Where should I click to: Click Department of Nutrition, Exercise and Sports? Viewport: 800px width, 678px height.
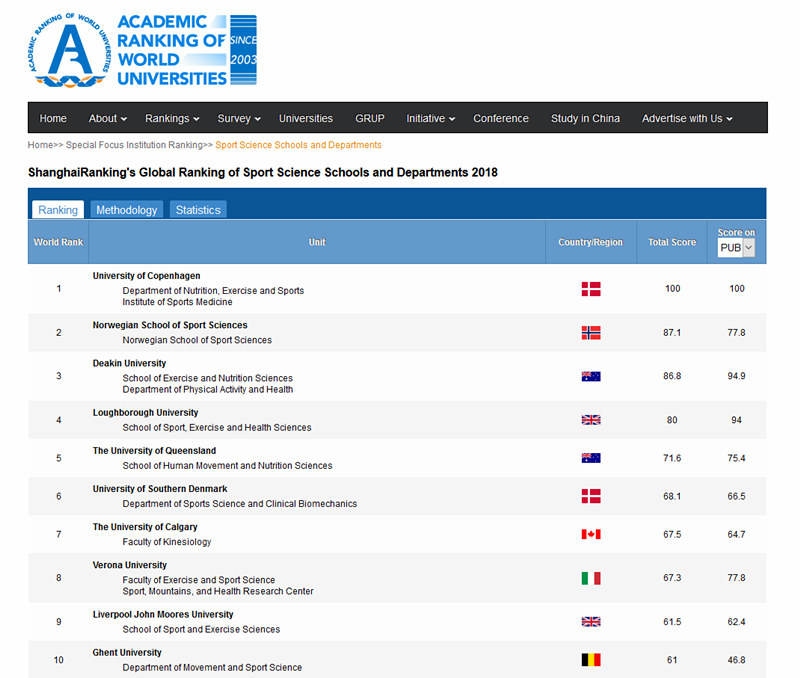tap(213, 291)
